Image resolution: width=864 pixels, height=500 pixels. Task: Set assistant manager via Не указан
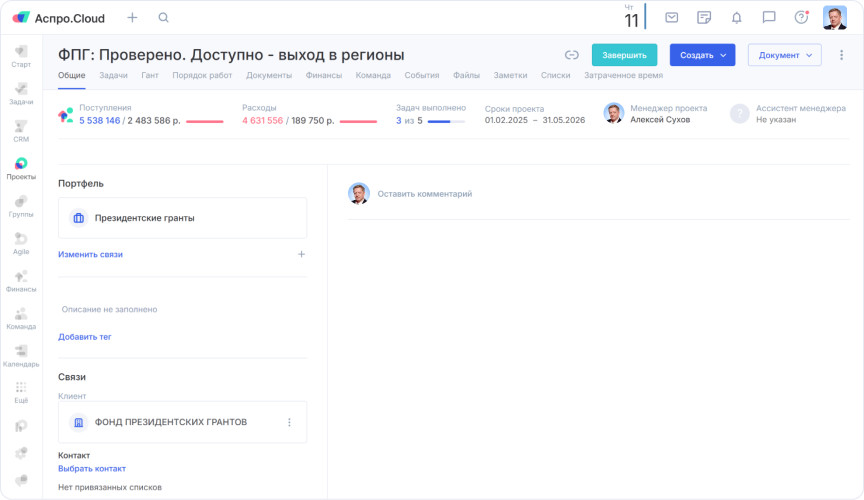(x=776, y=120)
